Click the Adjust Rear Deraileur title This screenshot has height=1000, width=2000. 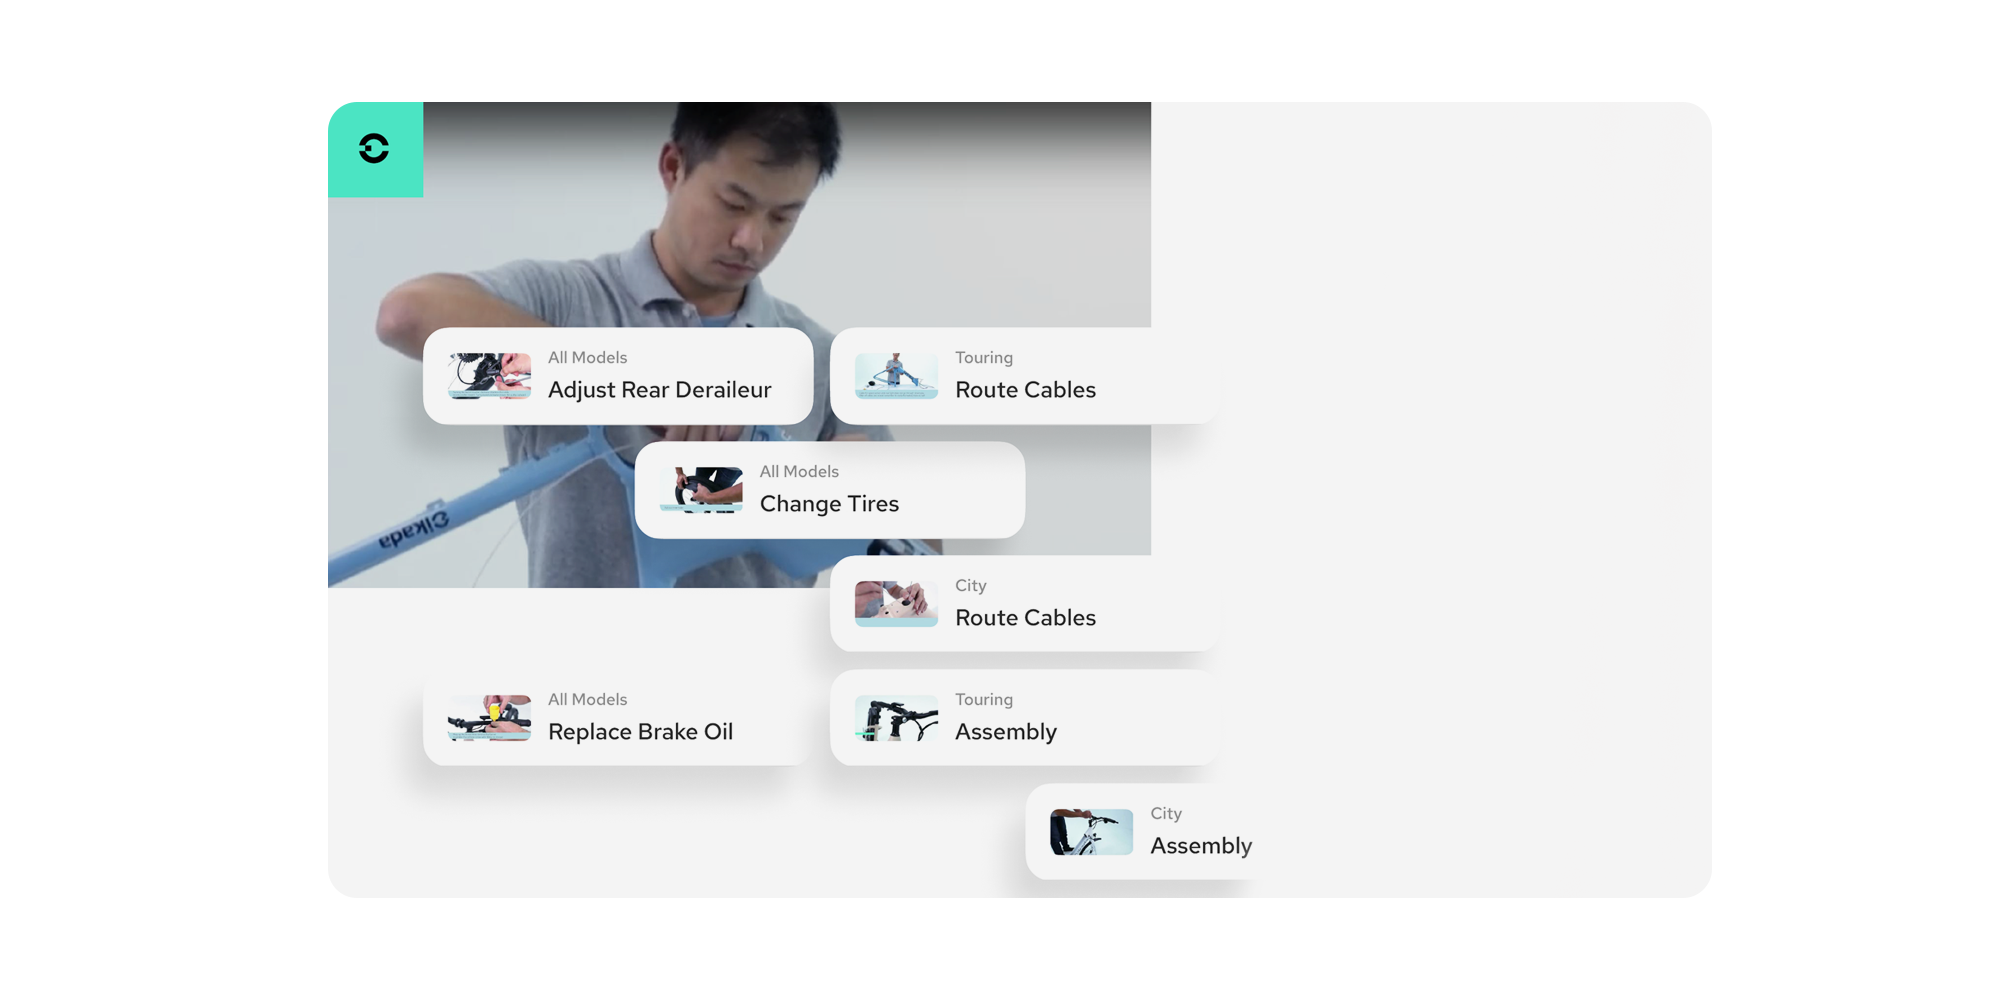(659, 390)
